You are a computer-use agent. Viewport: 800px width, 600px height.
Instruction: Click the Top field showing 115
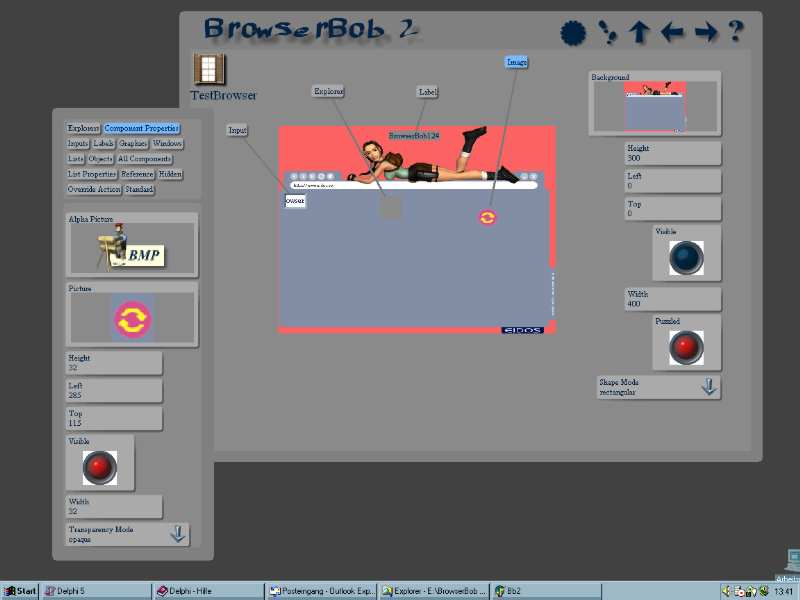(x=114, y=418)
